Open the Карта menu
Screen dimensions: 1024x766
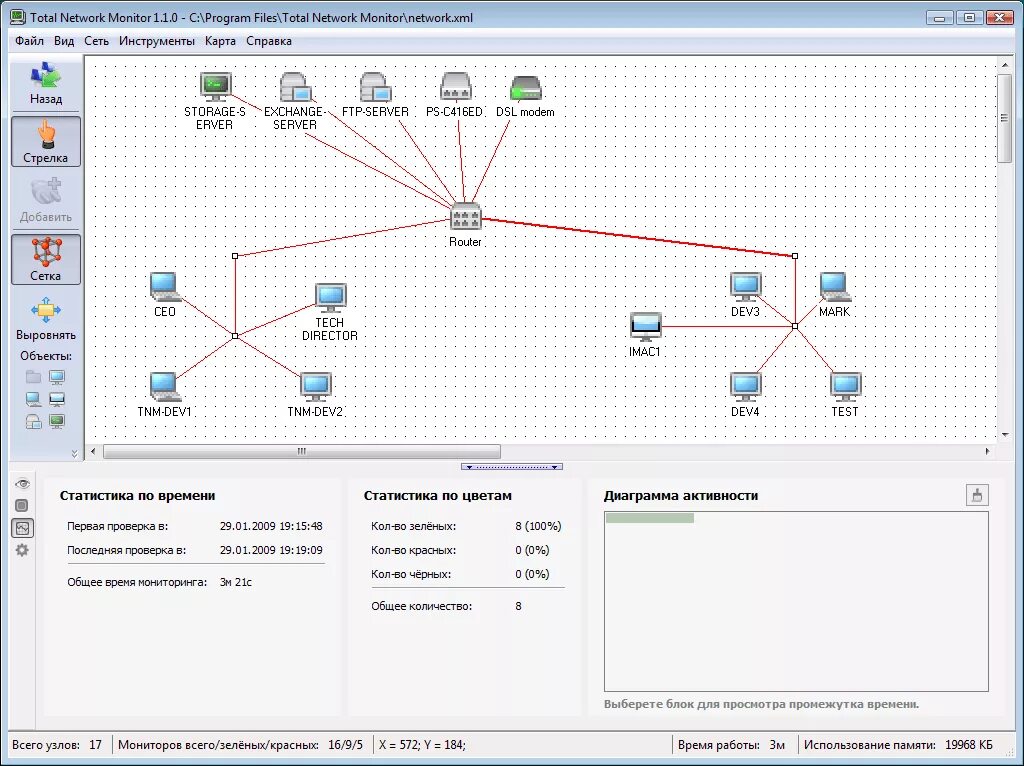(220, 41)
